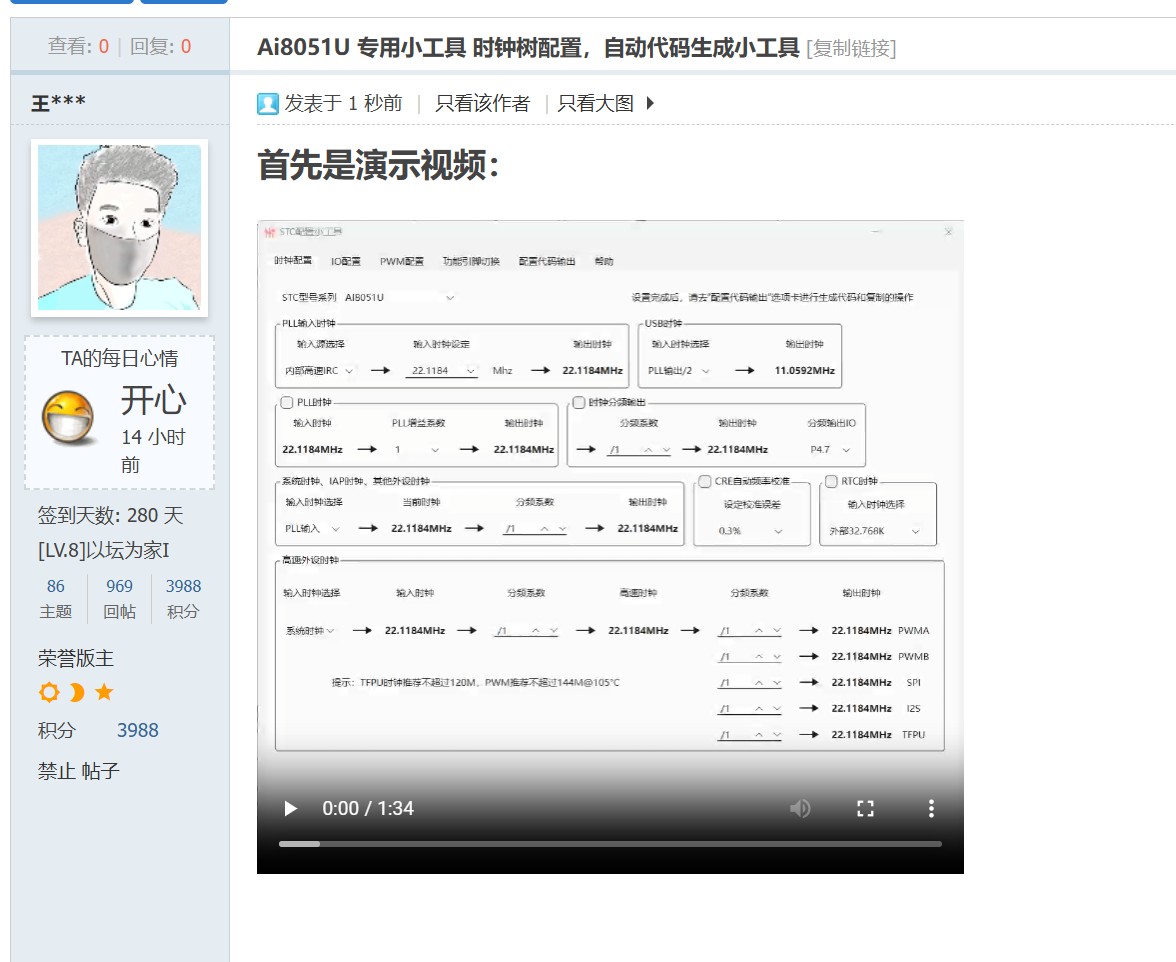Image resolution: width=1176 pixels, height=962 pixels.
Task: Open profile of user 王***
Action: (x=58, y=102)
